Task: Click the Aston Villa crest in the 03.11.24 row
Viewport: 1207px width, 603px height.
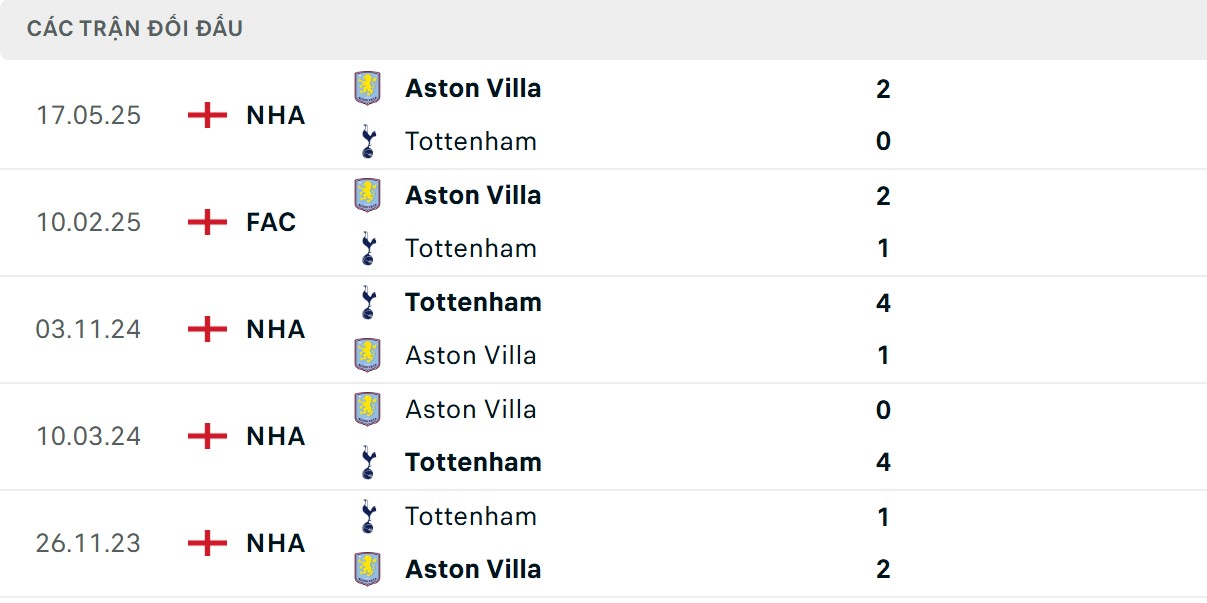Action: [x=369, y=355]
